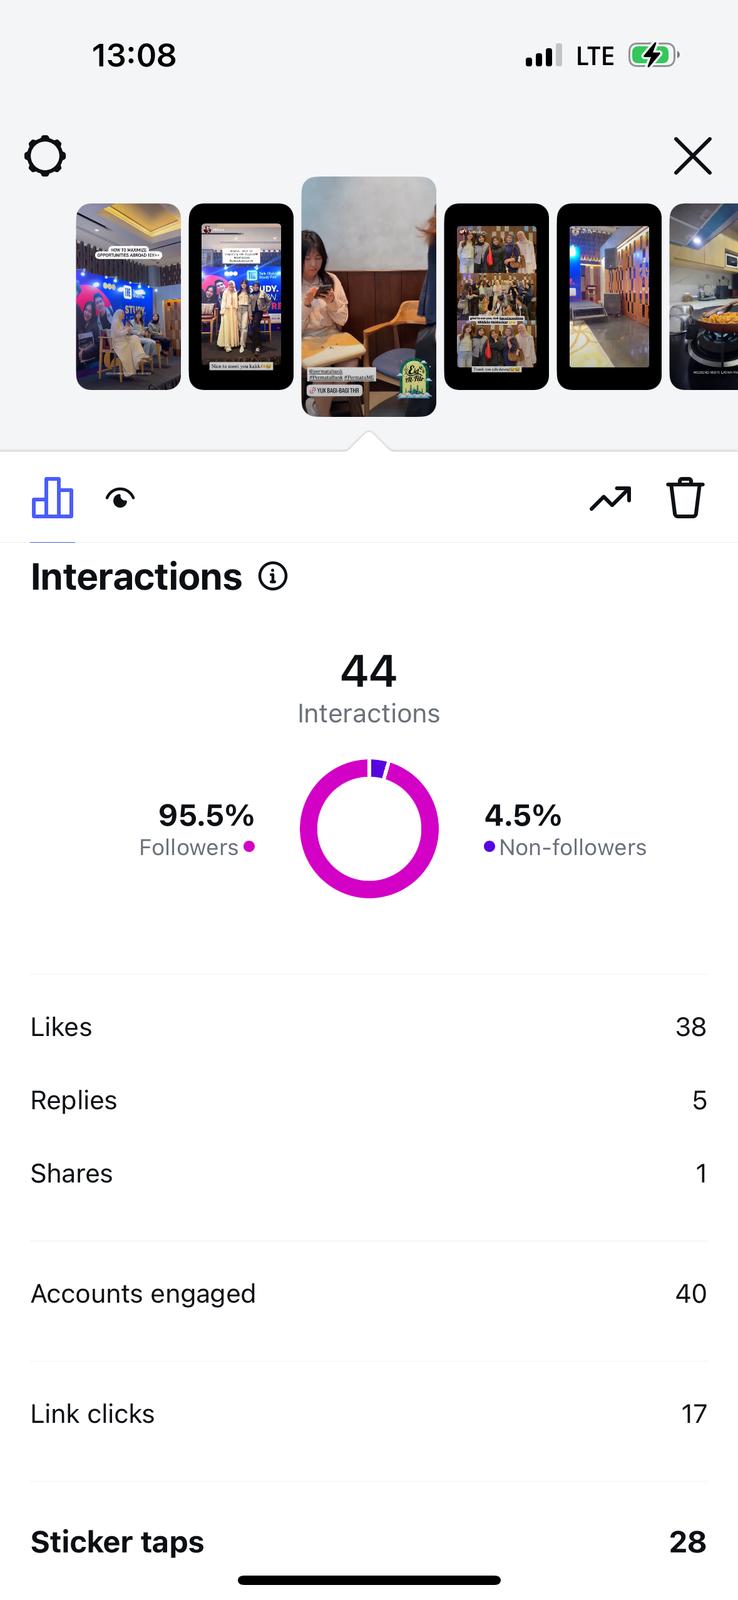
Task: Open Interactions info icon
Action: pyautogui.click(x=273, y=576)
